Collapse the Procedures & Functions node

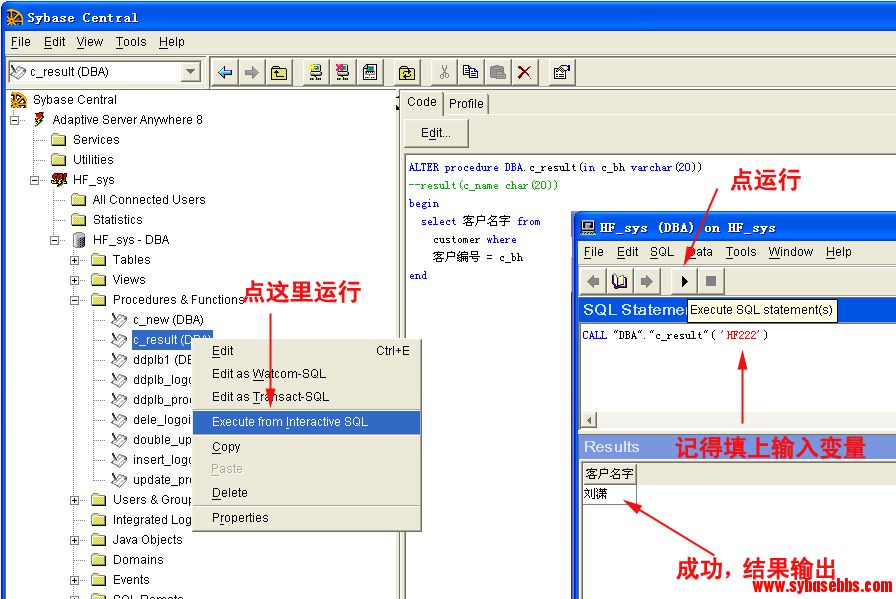[75, 300]
